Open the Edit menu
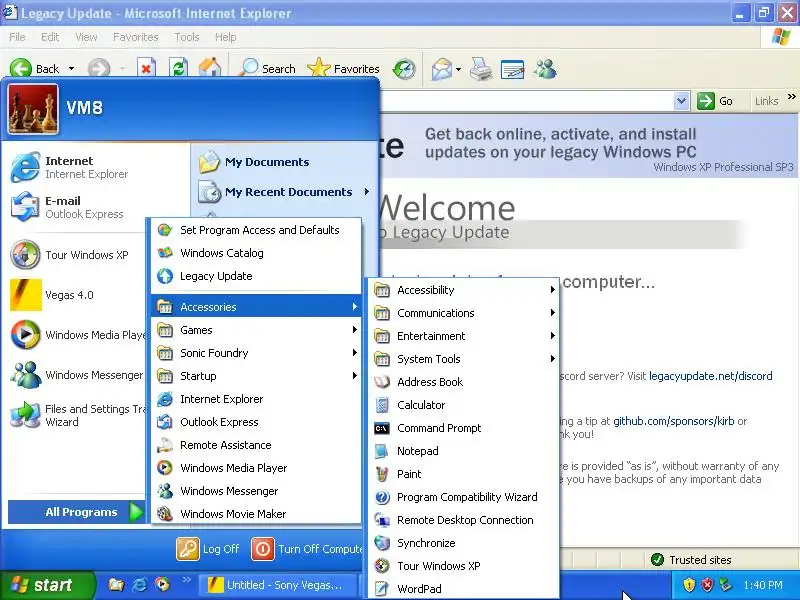800x600 pixels. (50, 37)
